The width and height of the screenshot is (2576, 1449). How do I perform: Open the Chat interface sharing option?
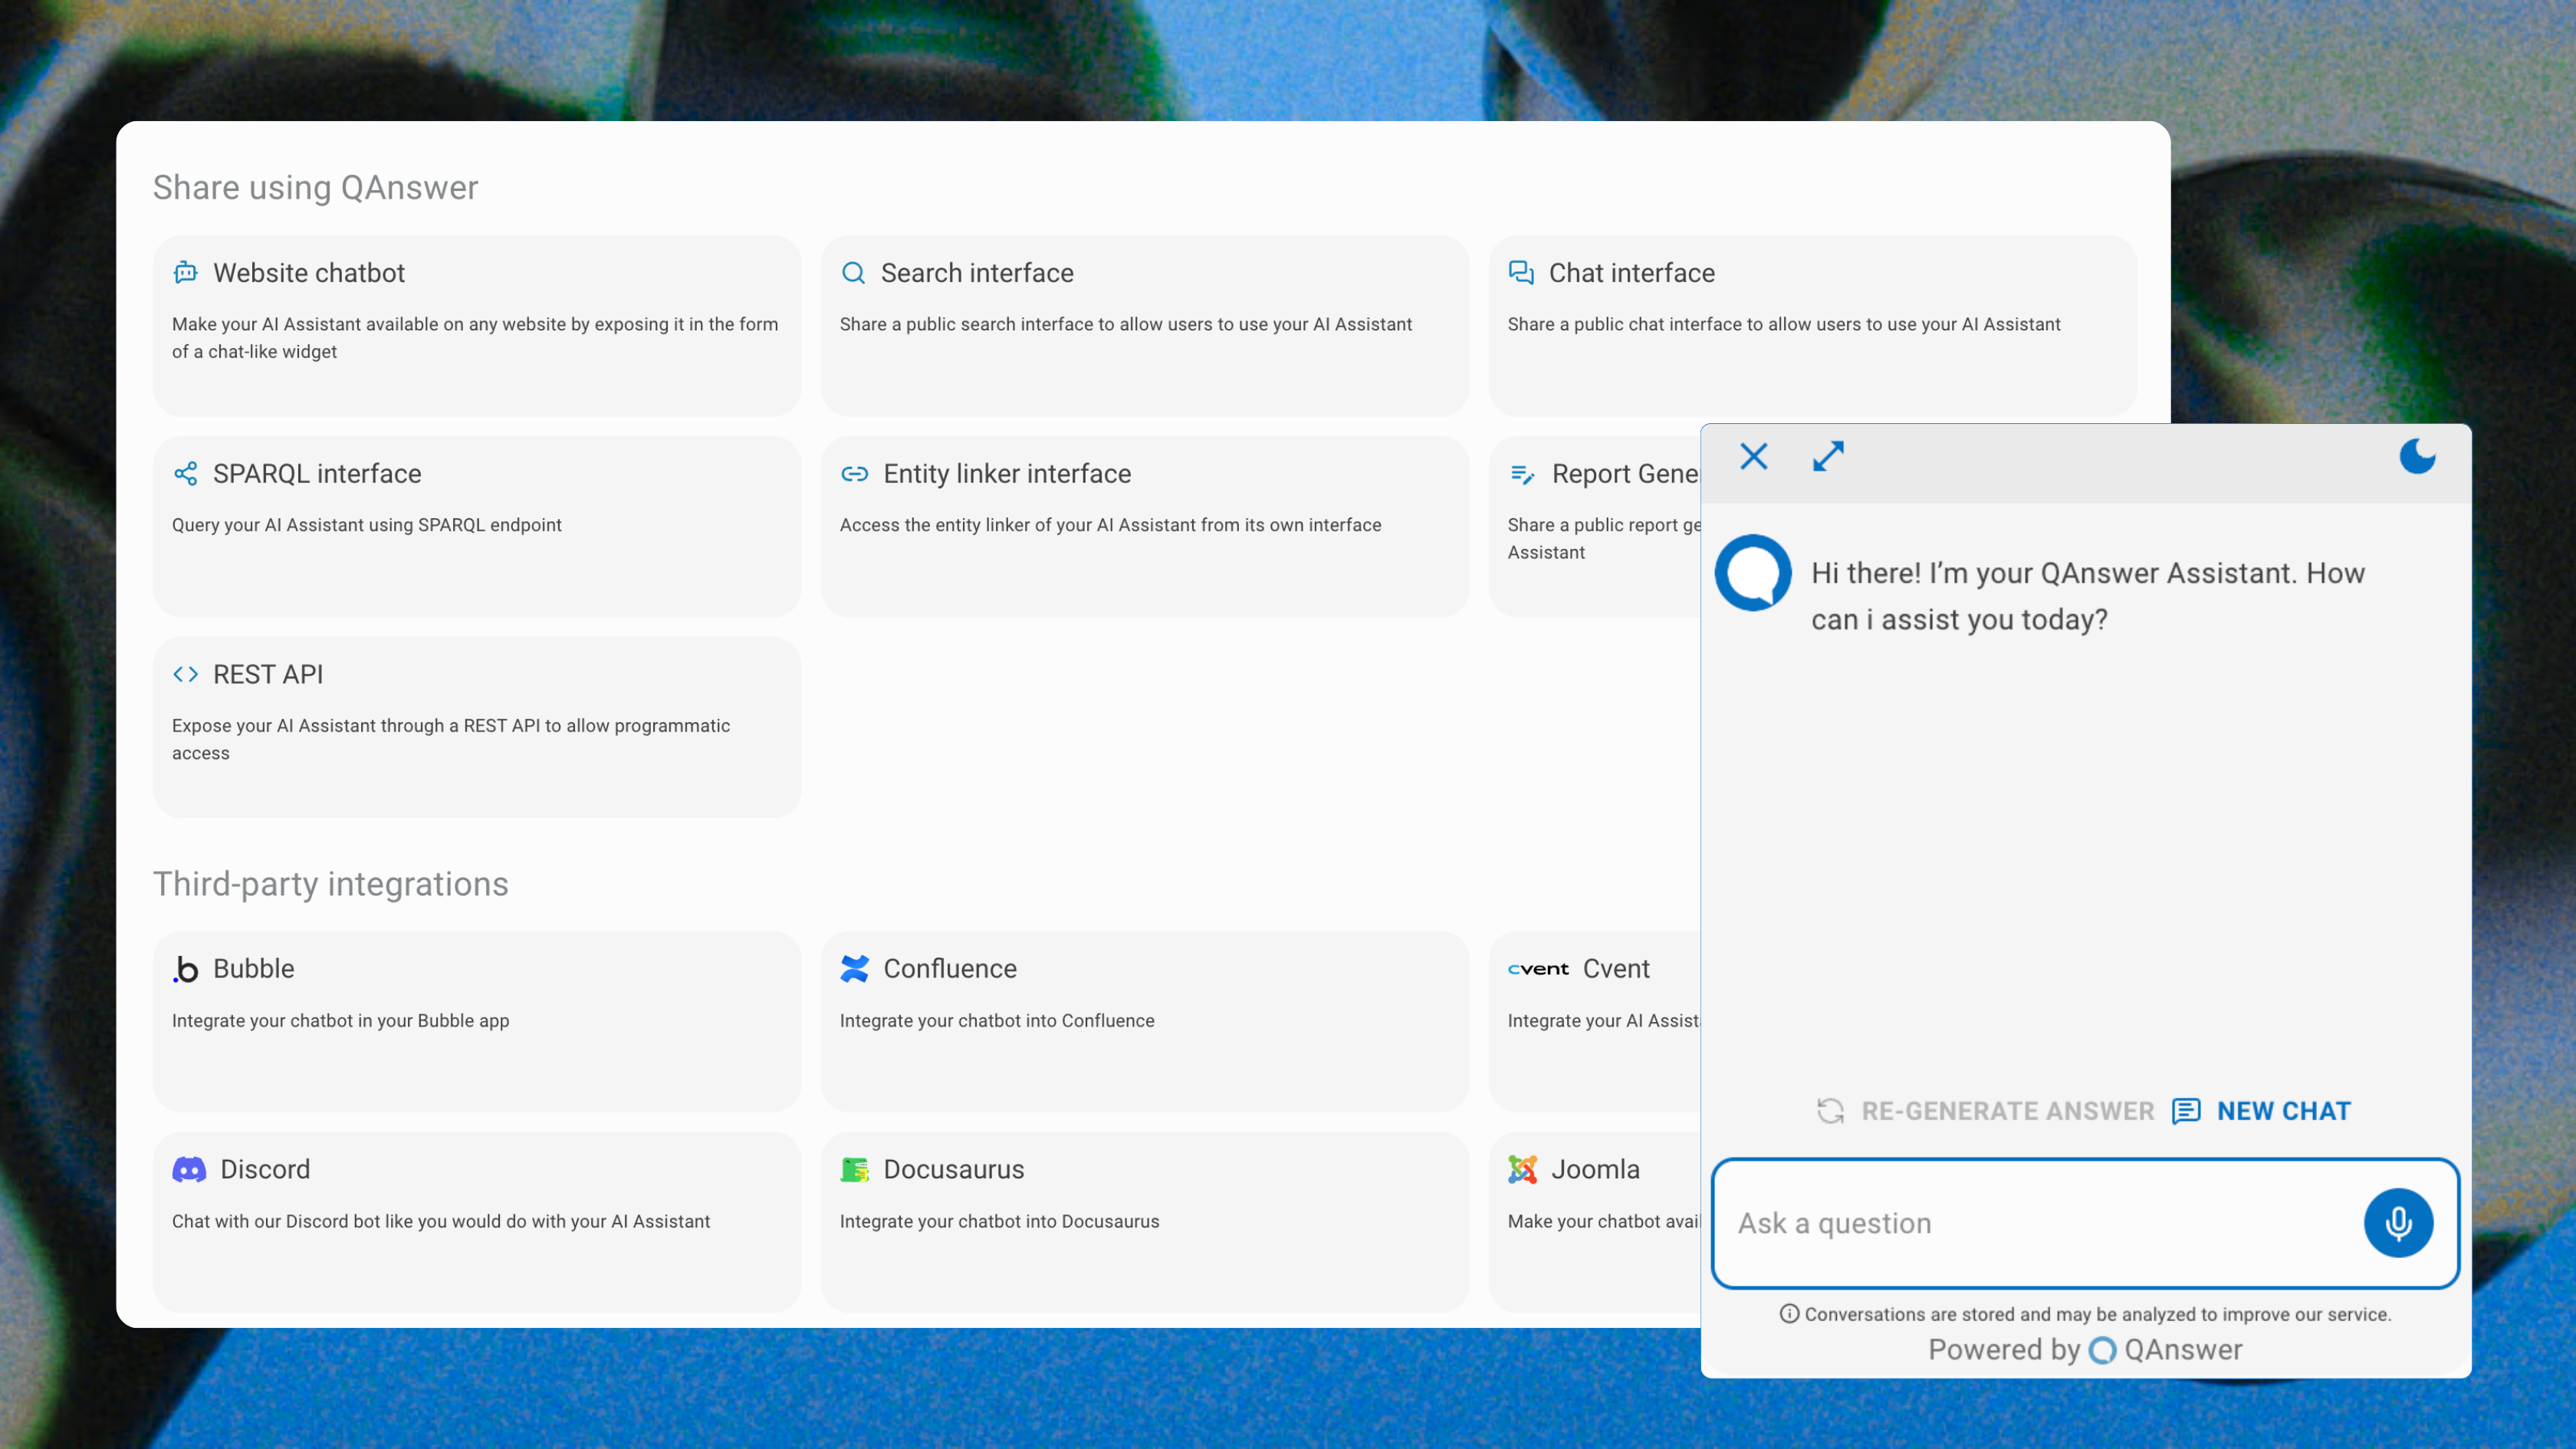tap(1812, 326)
